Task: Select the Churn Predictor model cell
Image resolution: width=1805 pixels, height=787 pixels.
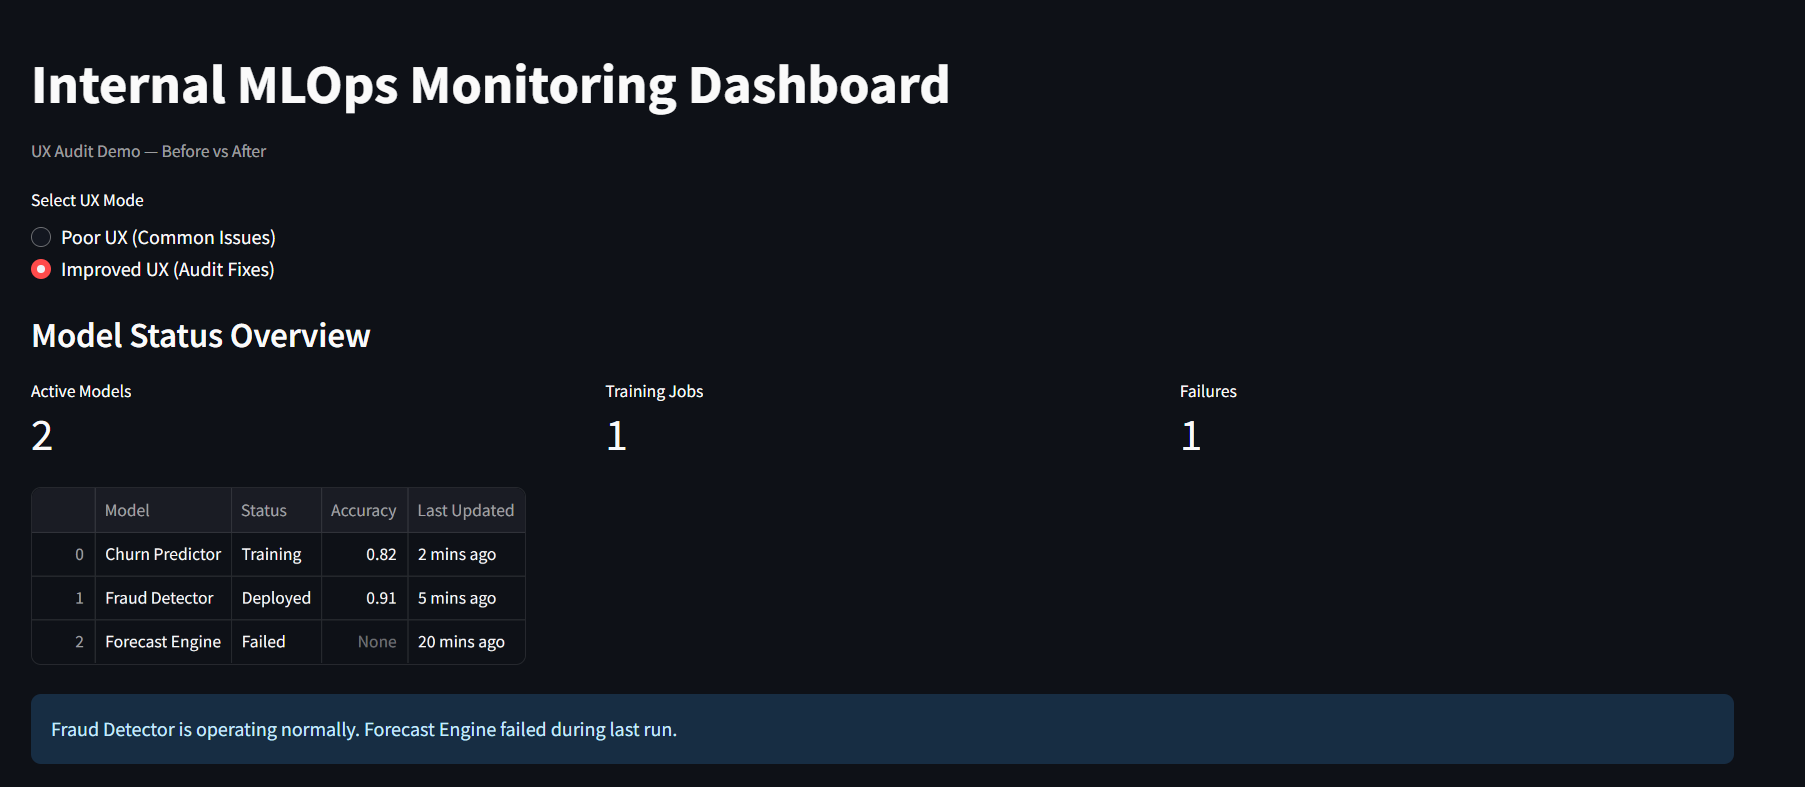Action: tap(163, 554)
